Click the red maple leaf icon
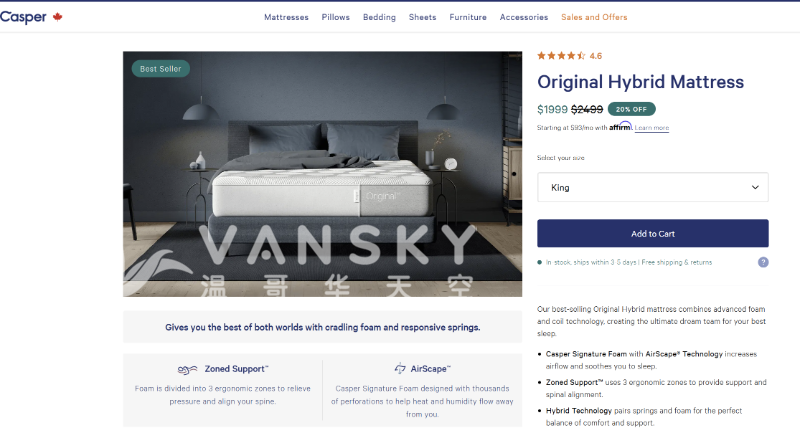The width and height of the screenshot is (800, 433). 58,17
